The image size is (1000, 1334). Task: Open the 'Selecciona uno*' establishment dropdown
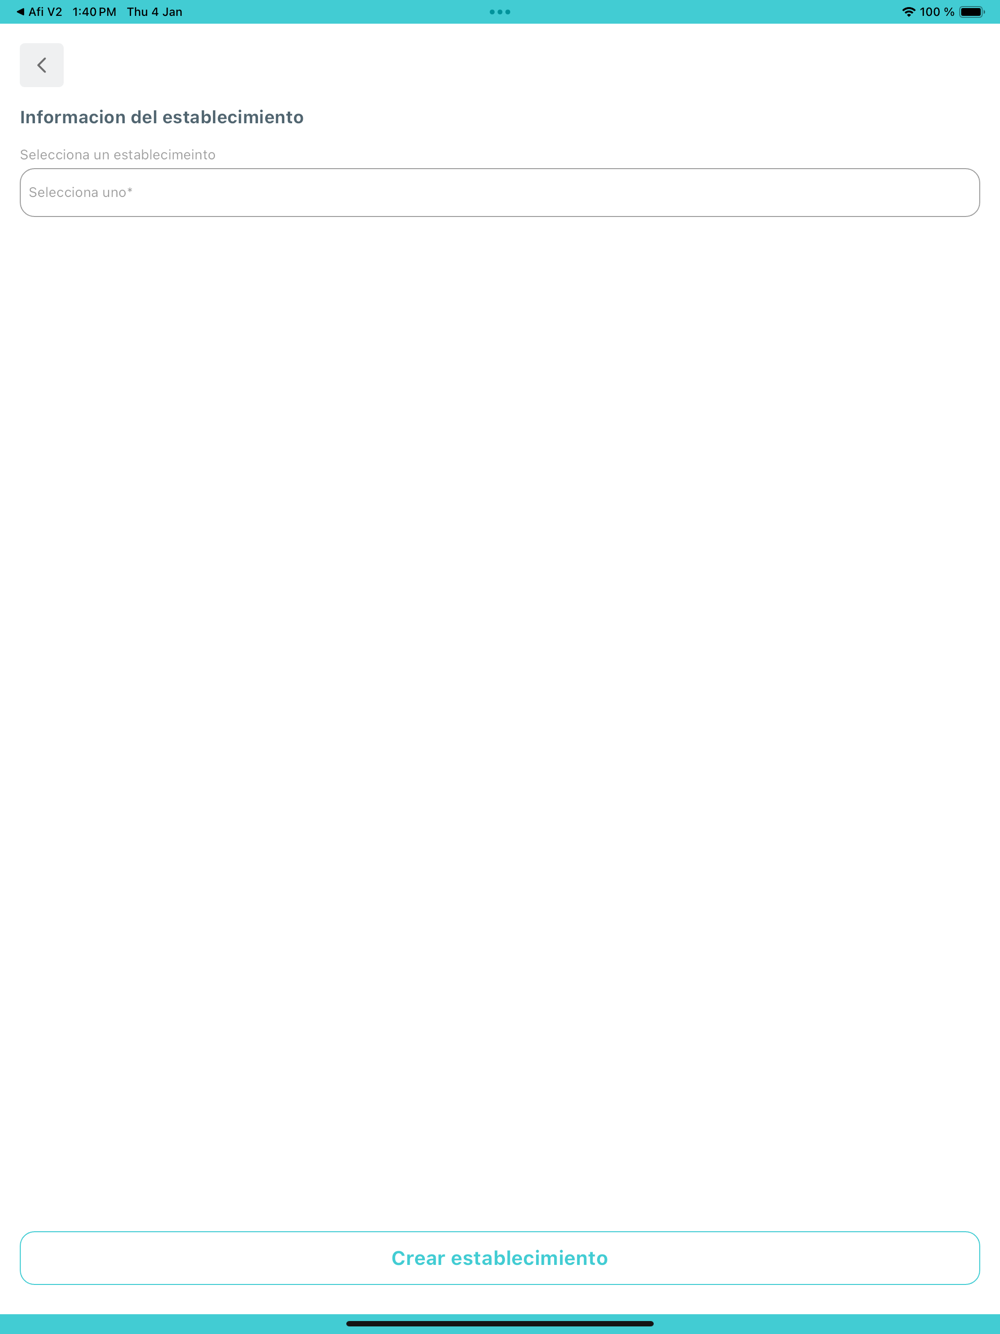(500, 192)
